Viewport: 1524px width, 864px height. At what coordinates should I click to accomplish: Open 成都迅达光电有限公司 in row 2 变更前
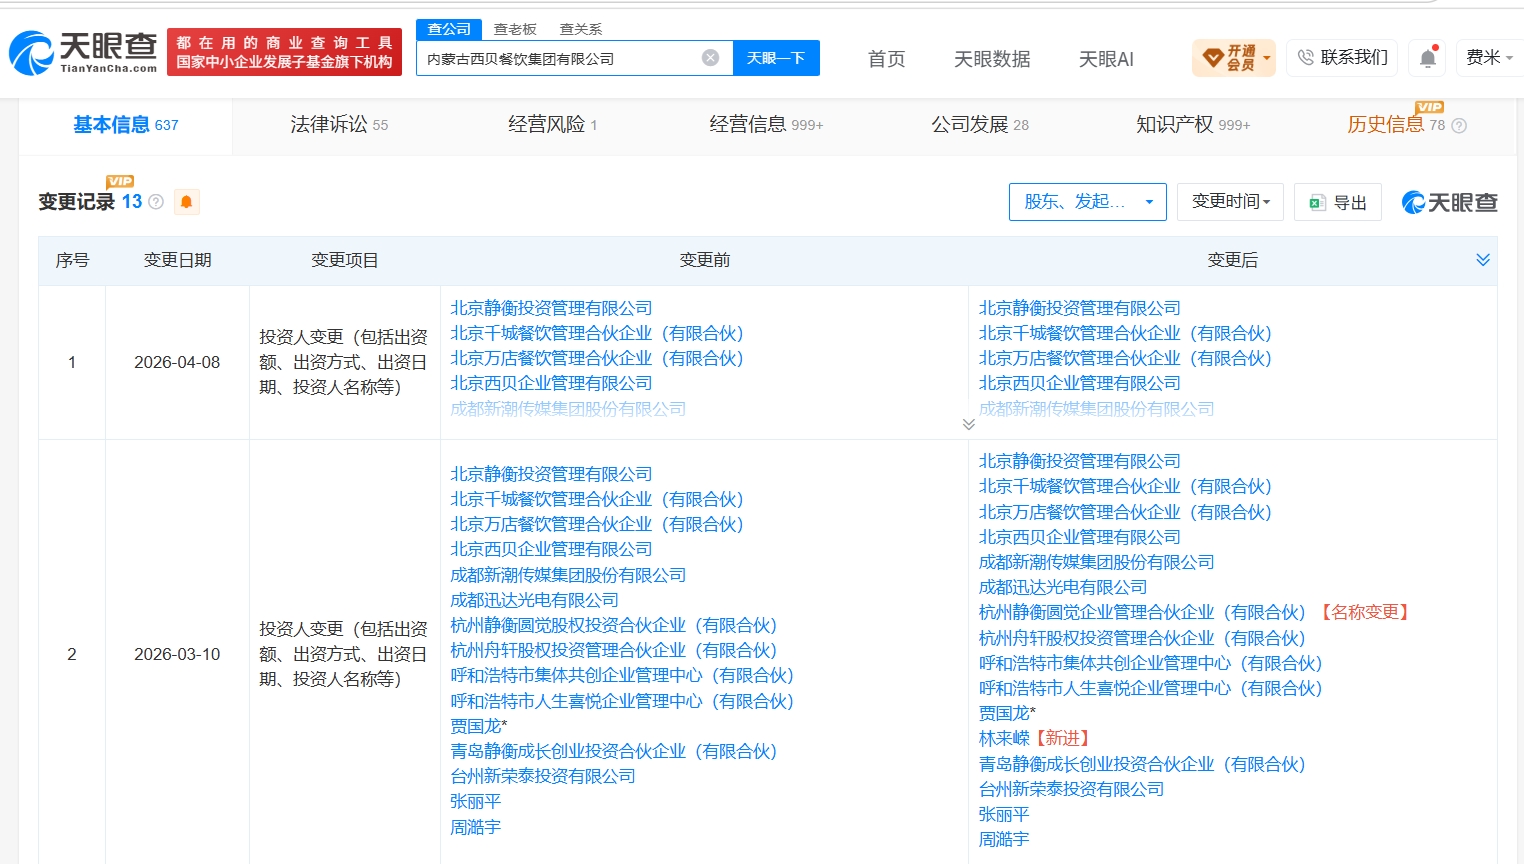click(x=534, y=600)
